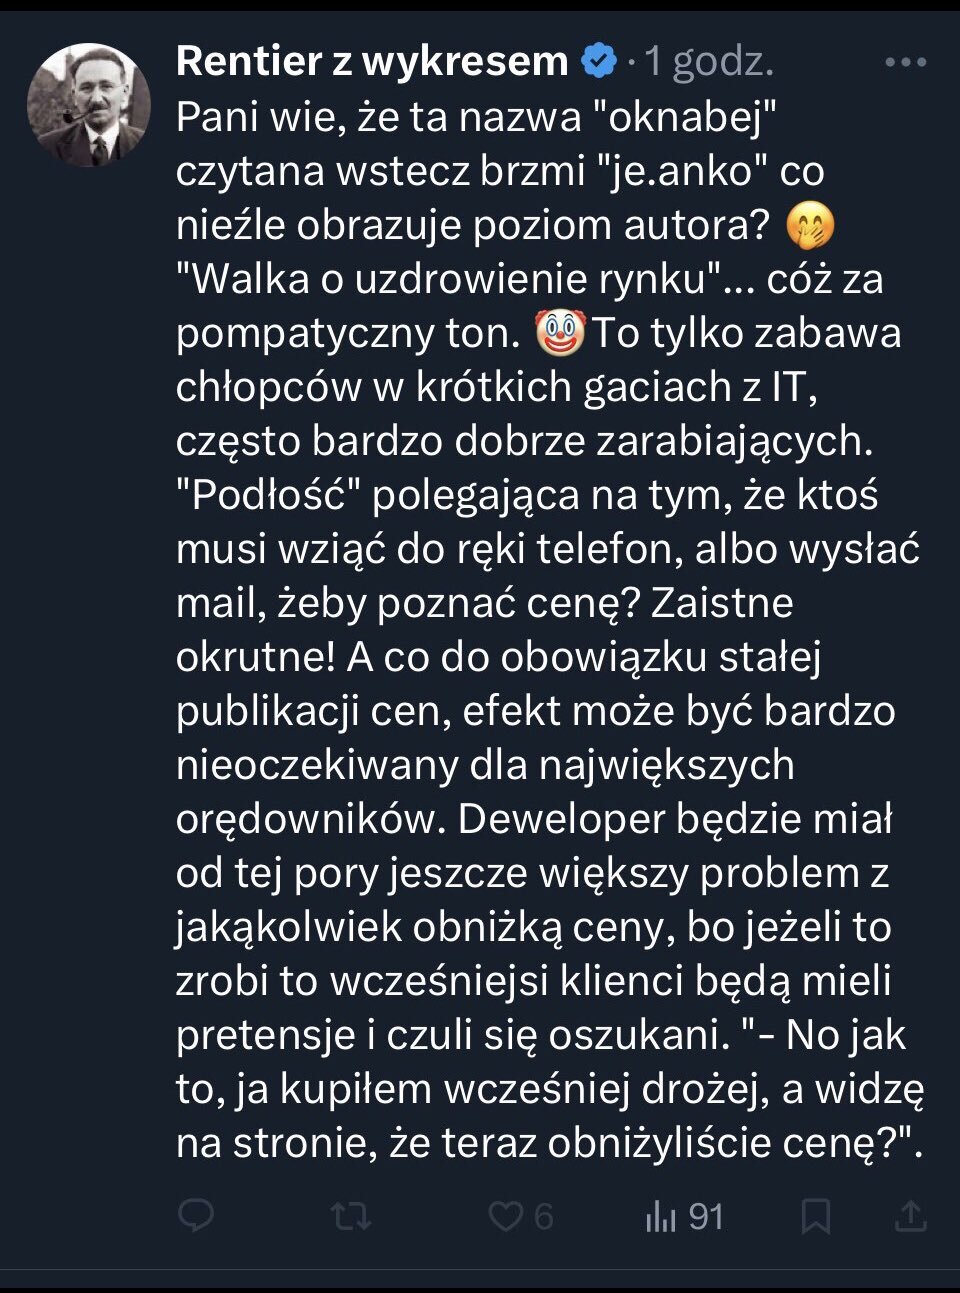Image resolution: width=960 pixels, height=1293 pixels.
Task: Click the like count number 6
Action: (543, 1216)
